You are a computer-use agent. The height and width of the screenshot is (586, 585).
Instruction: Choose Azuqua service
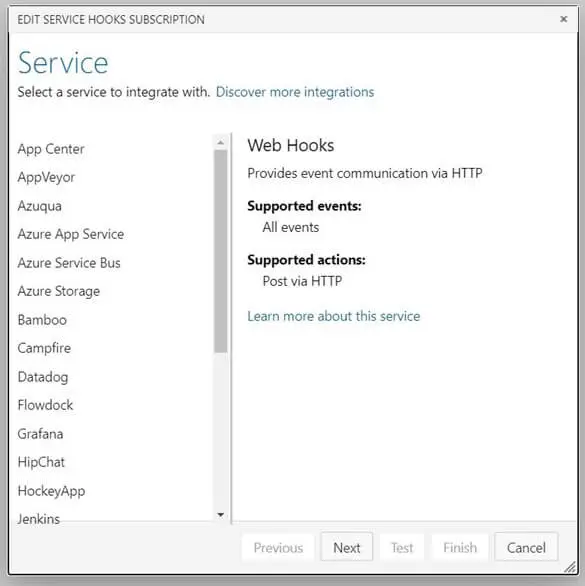(40, 206)
